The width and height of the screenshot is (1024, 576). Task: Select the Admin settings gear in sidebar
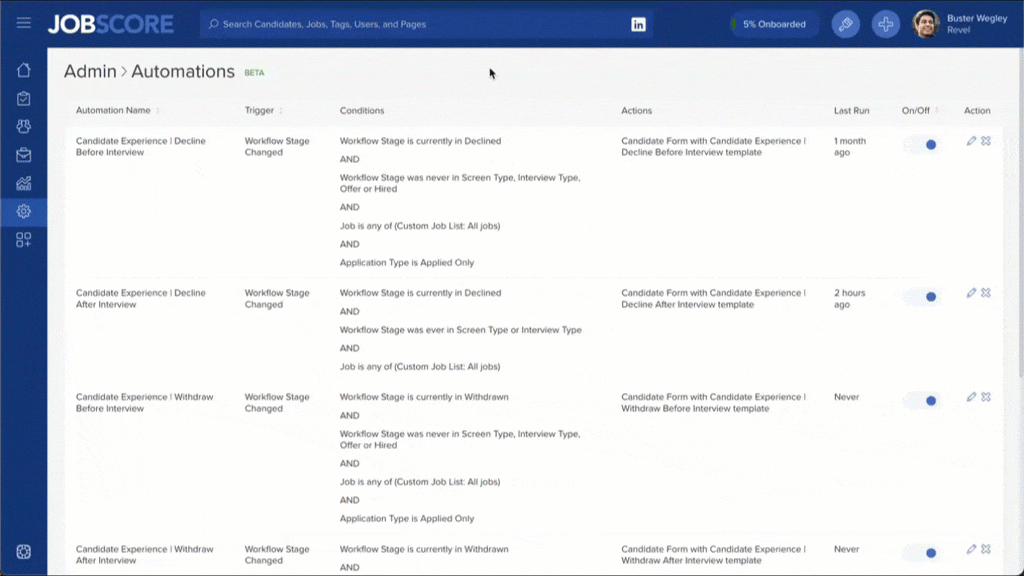23,211
